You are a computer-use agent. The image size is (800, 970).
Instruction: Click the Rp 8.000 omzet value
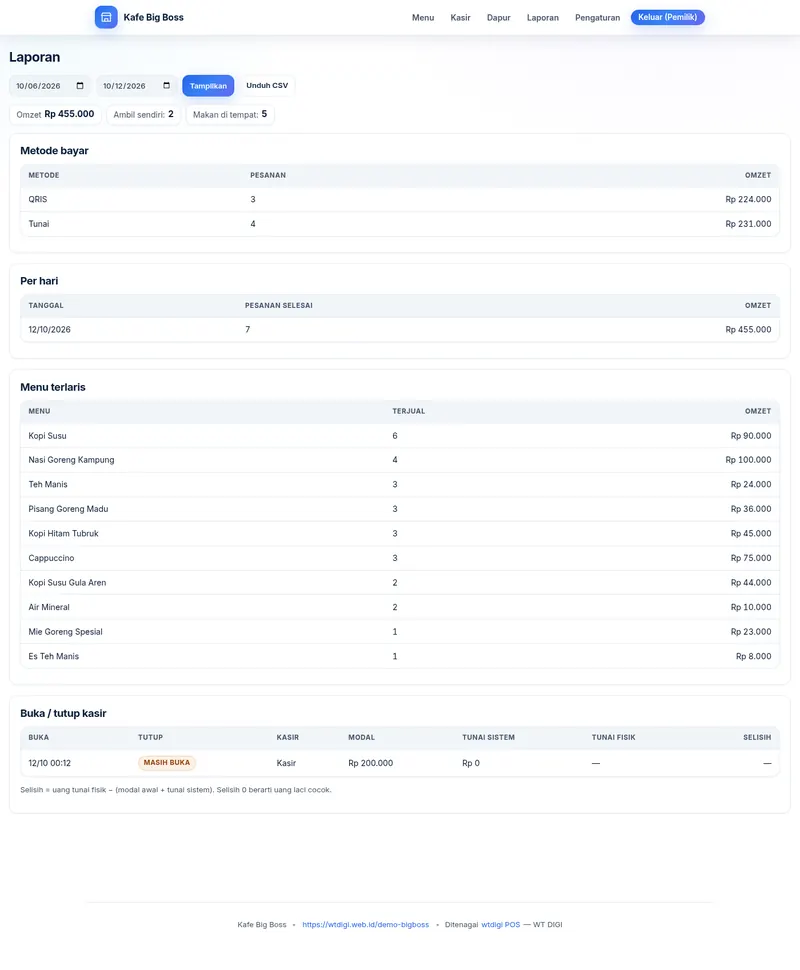click(754, 656)
